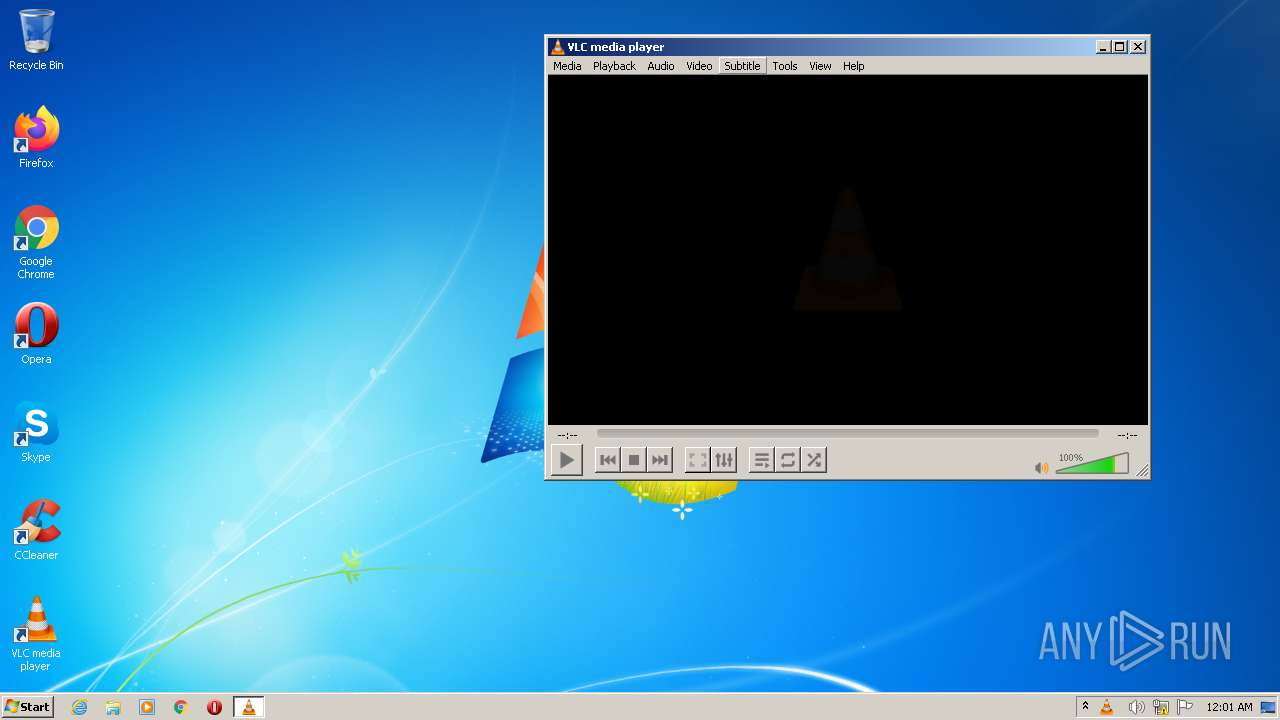Mute audio via speaker icon
Viewport: 1280px width, 720px height.
pyautogui.click(x=1042, y=467)
